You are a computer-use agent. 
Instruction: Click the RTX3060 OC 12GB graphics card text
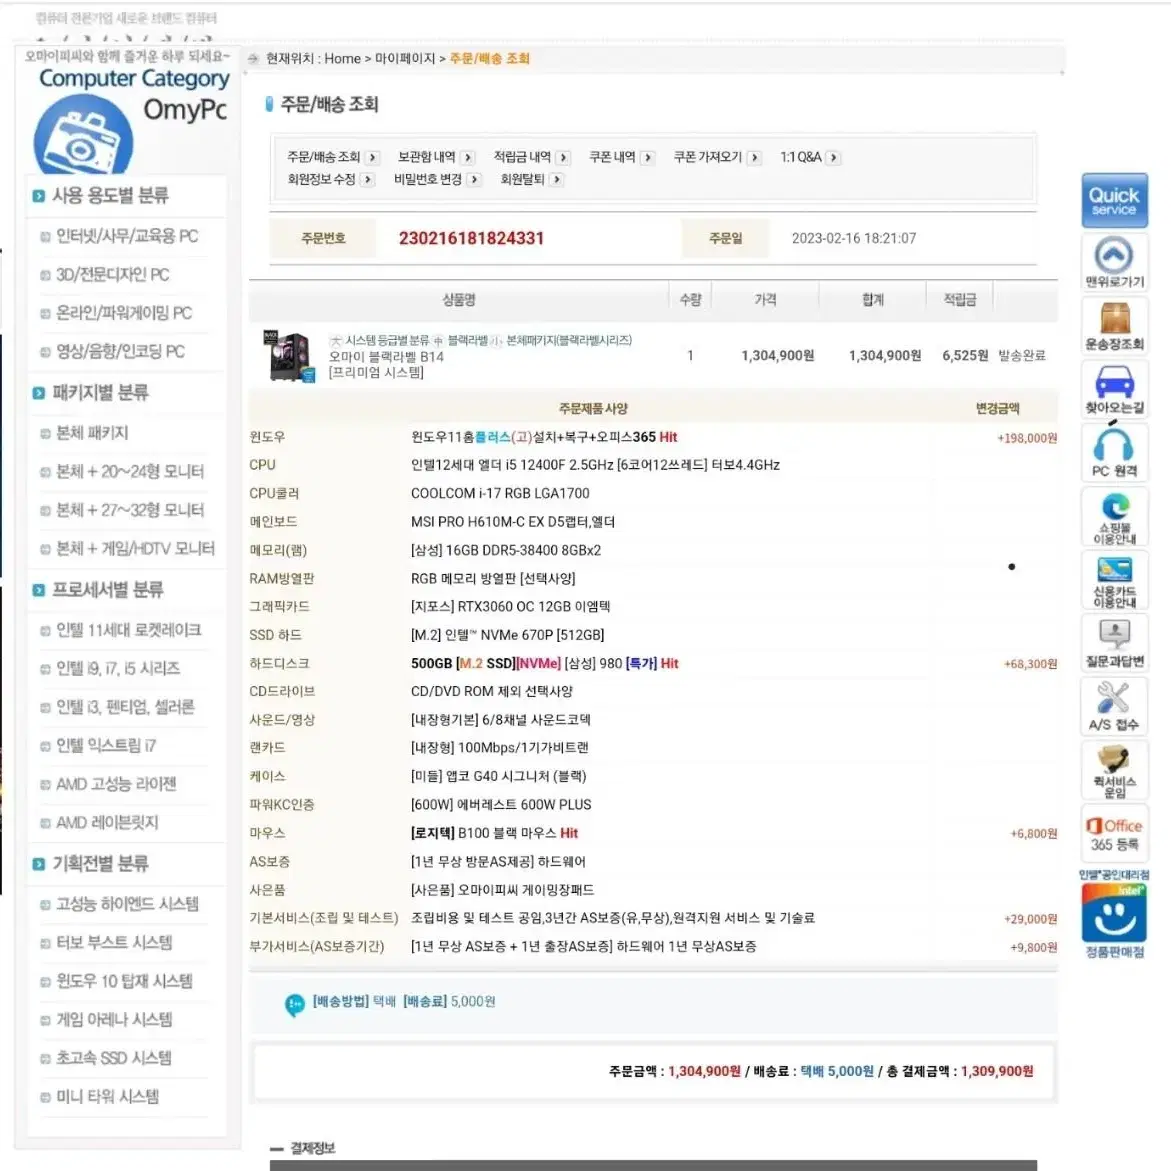tap(510, 607)
